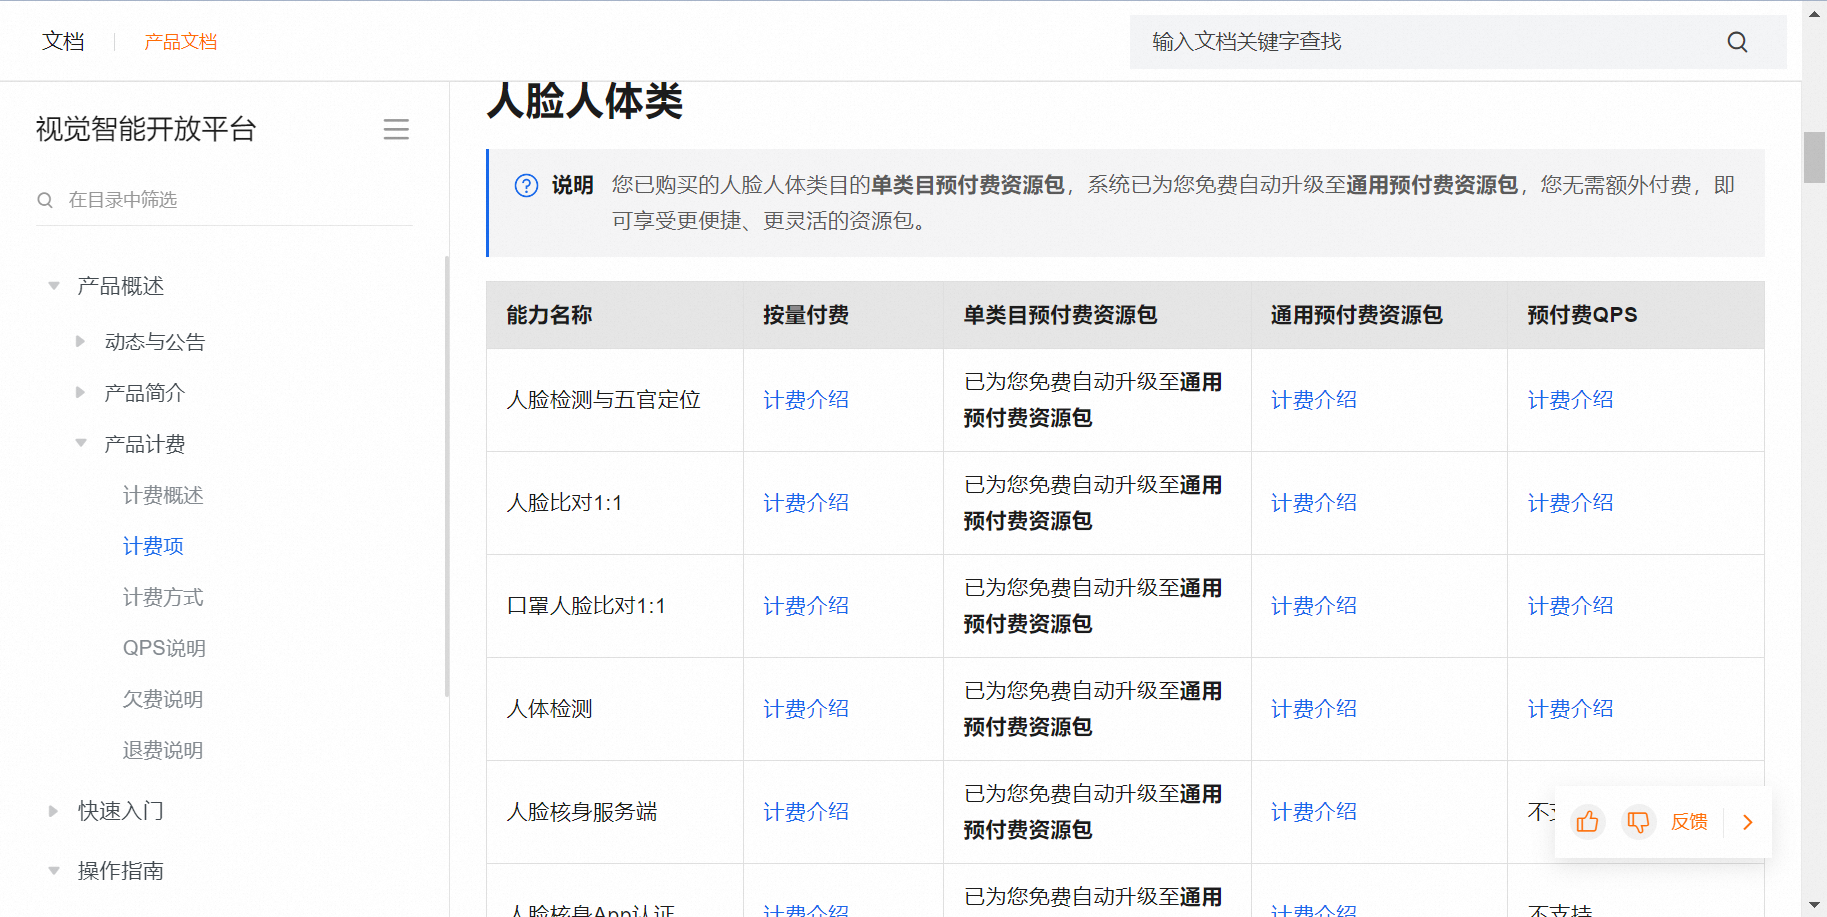Open 按量付费 计费介绍 for 人脸核身服务端

point(806,812)
